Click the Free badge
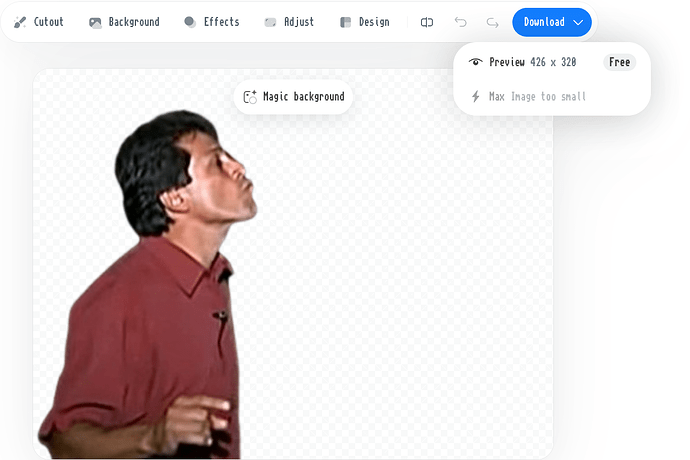This screenshot has width=690, height=460. [x=619, y=62]
